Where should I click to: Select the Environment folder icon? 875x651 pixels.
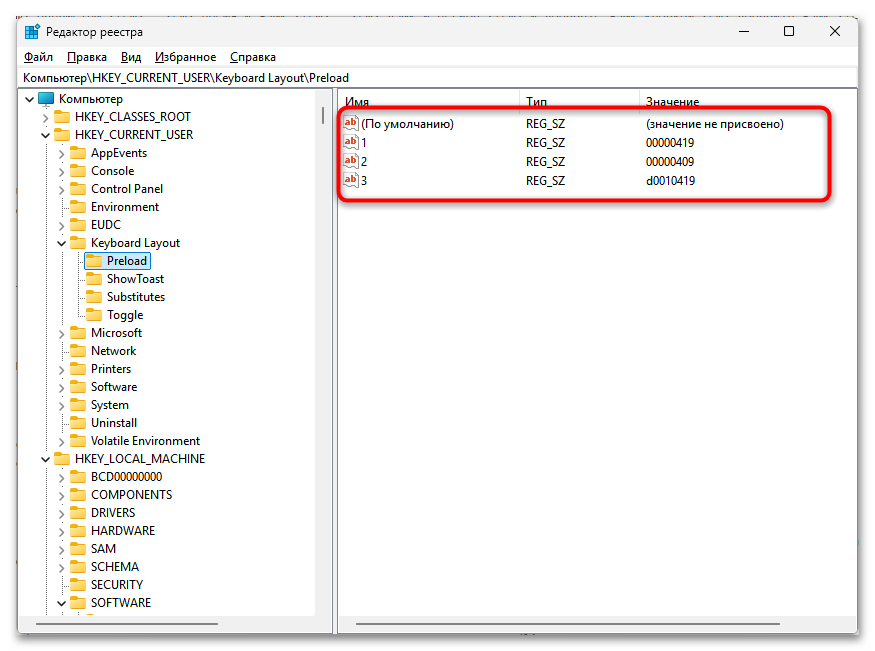(78, 206)
